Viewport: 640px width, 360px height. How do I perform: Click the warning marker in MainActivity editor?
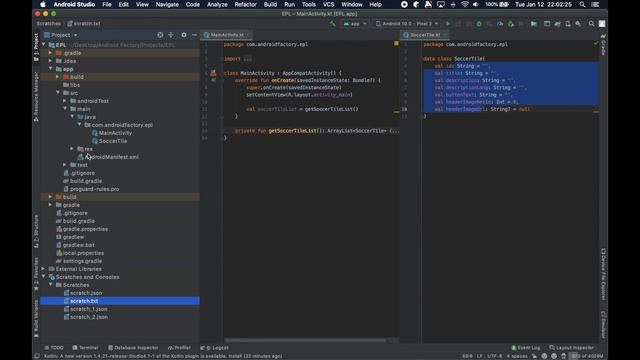pyautogui.click(x=396, y=43)
